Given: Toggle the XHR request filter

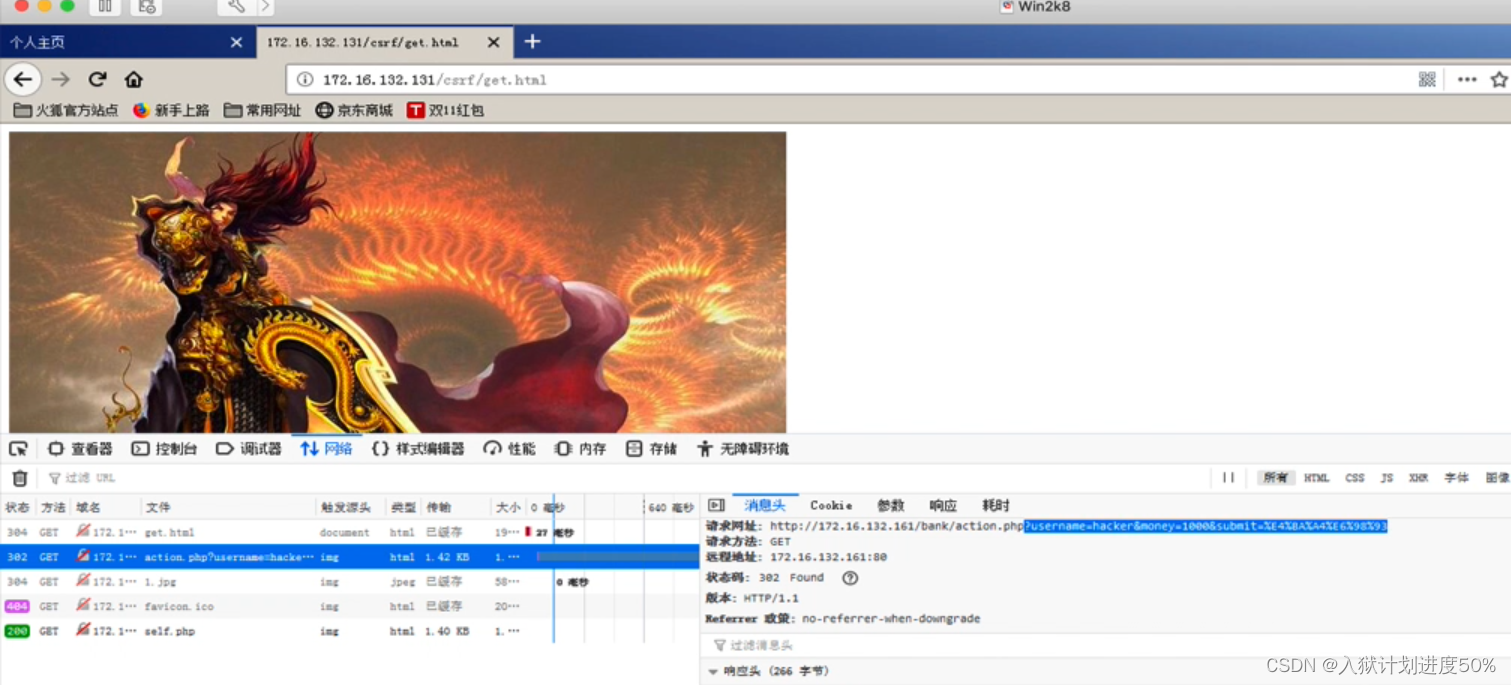Looking at the screenshot, I should click(x=1418, y=478).
